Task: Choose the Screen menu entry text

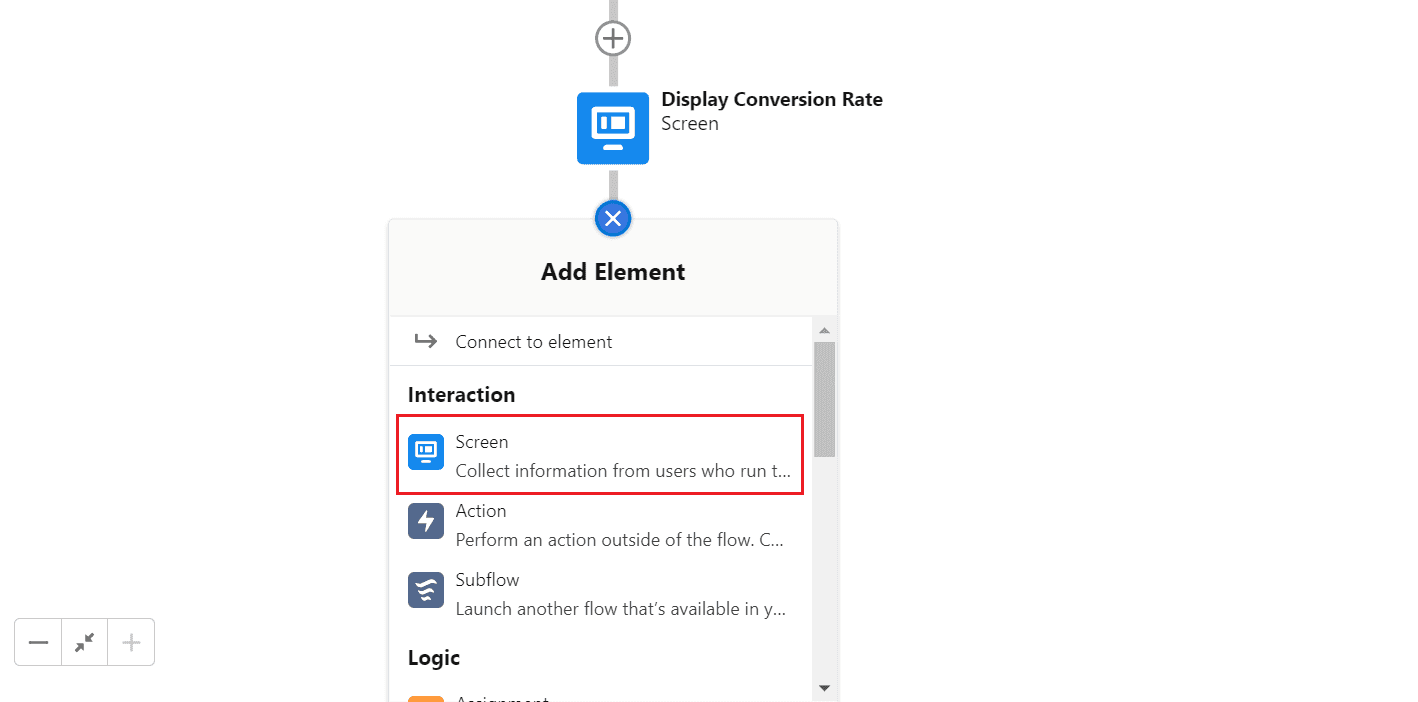Action: pos(482,442)
